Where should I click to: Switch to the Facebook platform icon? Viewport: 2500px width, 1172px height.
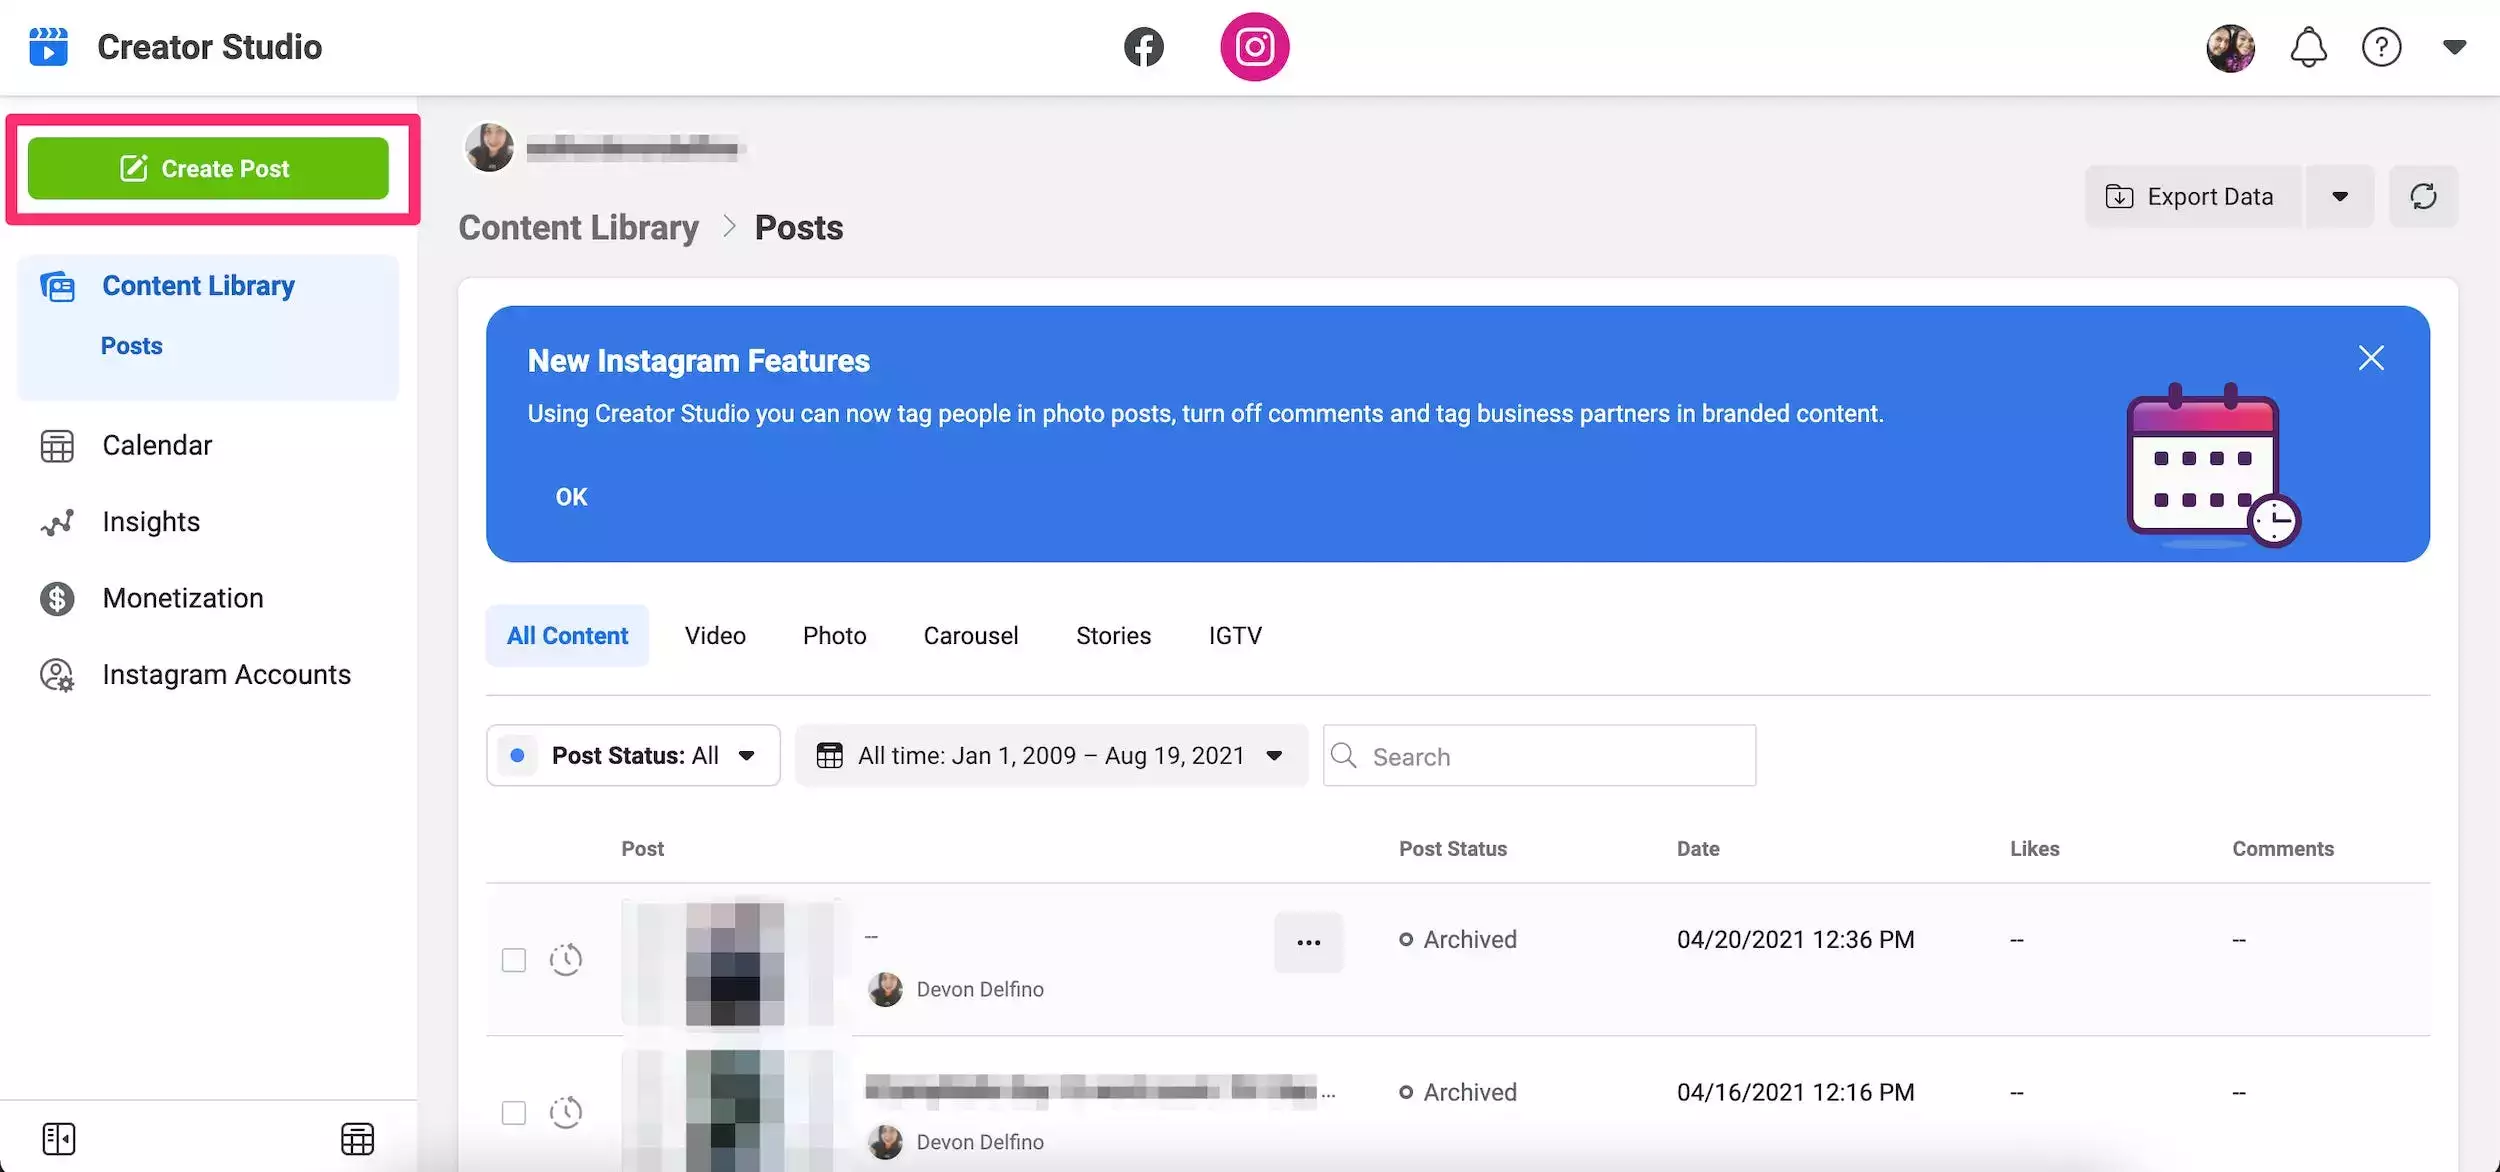pyautogui.click(x=1143, y=47)
